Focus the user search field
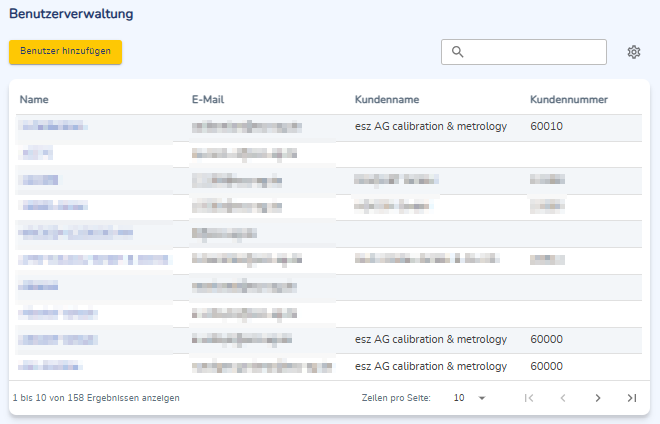This screenshot has height=424, width=660. [x=524, y=52]
